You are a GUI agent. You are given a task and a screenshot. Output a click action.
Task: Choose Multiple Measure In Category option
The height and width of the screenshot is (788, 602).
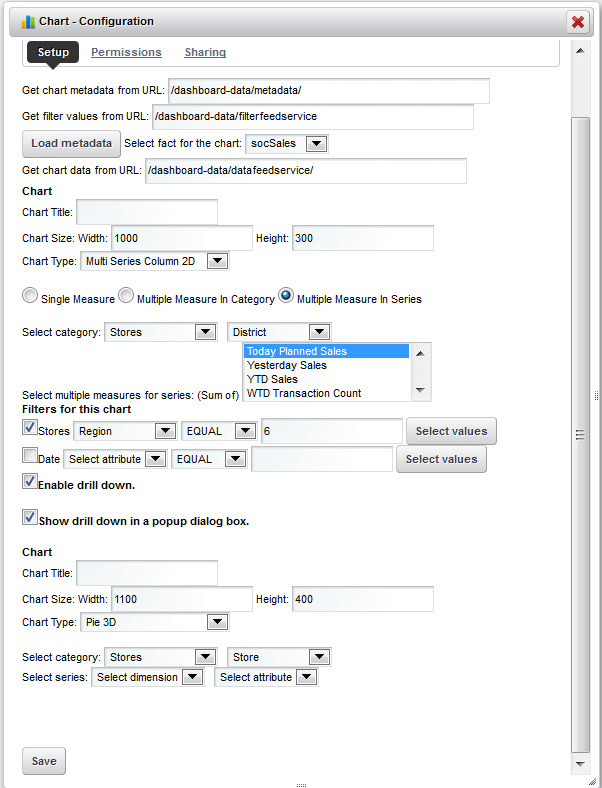[x=126, y=297]
